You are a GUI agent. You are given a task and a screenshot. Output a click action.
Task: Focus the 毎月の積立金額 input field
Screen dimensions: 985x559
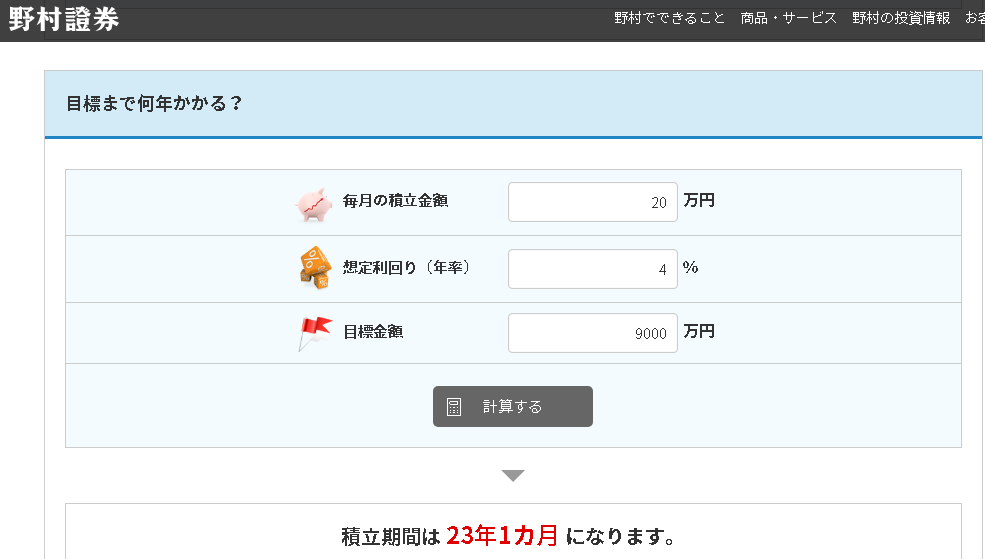pyautogui.click(x=592, y=202)
